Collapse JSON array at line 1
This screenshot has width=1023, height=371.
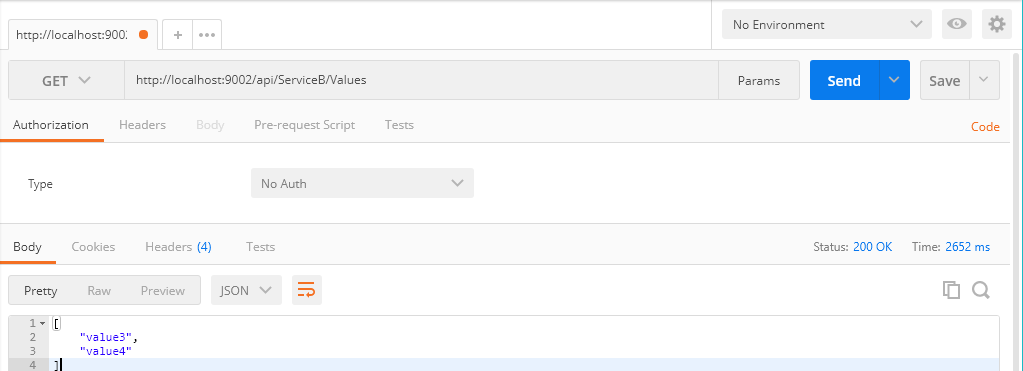click(42, 323)
